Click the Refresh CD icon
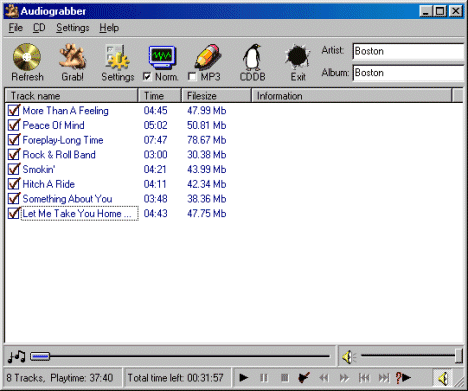468x391 pixels. pyautogui.click(x=27, y=57)
